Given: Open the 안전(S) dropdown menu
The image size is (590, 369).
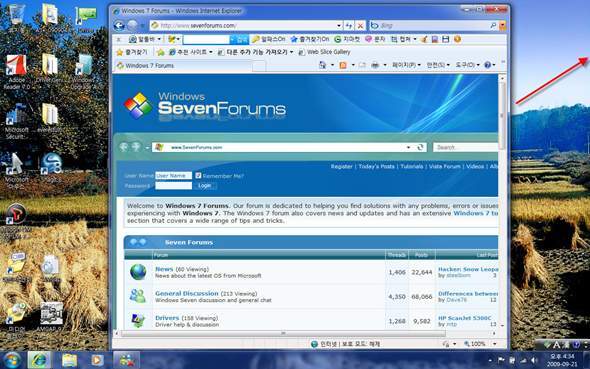Looking at the screenshot, I should [438, 65].
